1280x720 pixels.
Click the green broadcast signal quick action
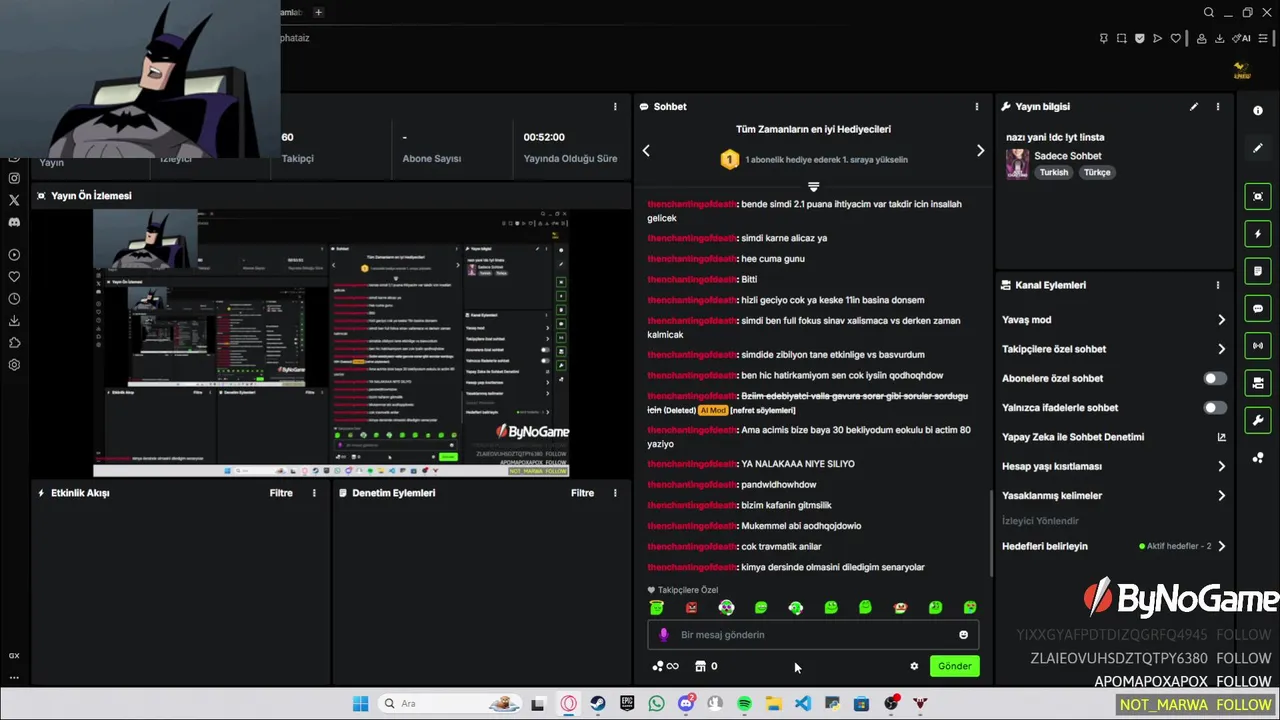click(x=1258, y=346)
